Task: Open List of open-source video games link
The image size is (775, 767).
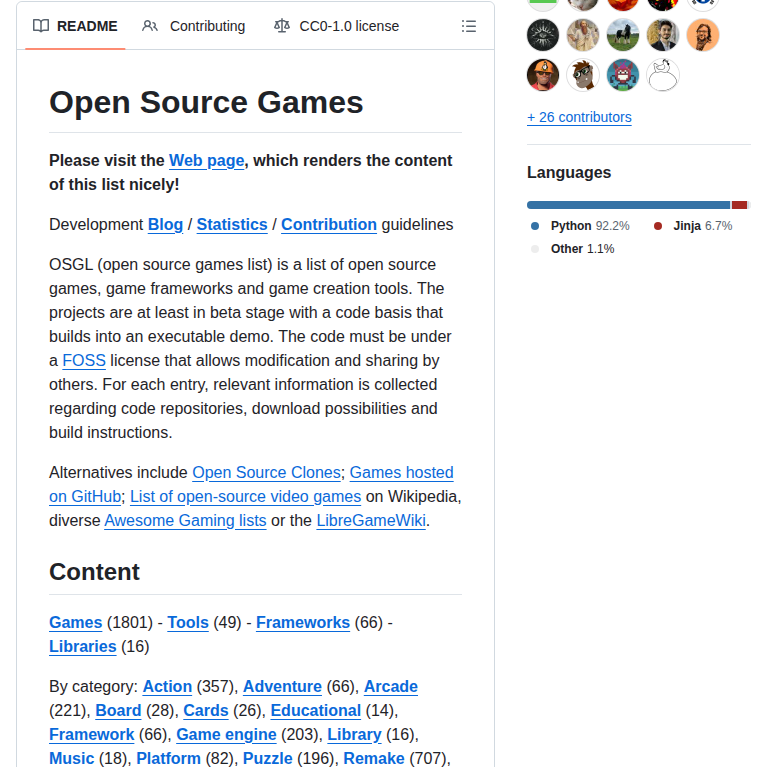Action: (x=246, y=496)
